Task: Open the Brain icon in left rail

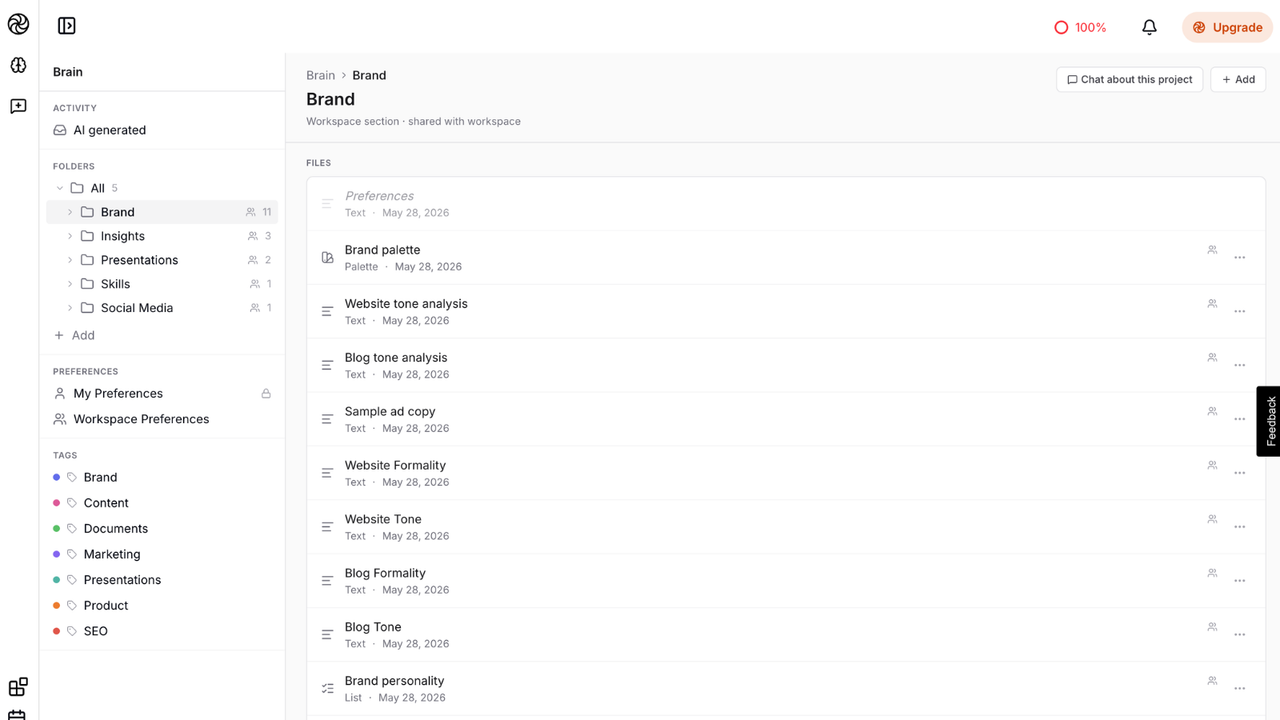Action: (18, 66)
